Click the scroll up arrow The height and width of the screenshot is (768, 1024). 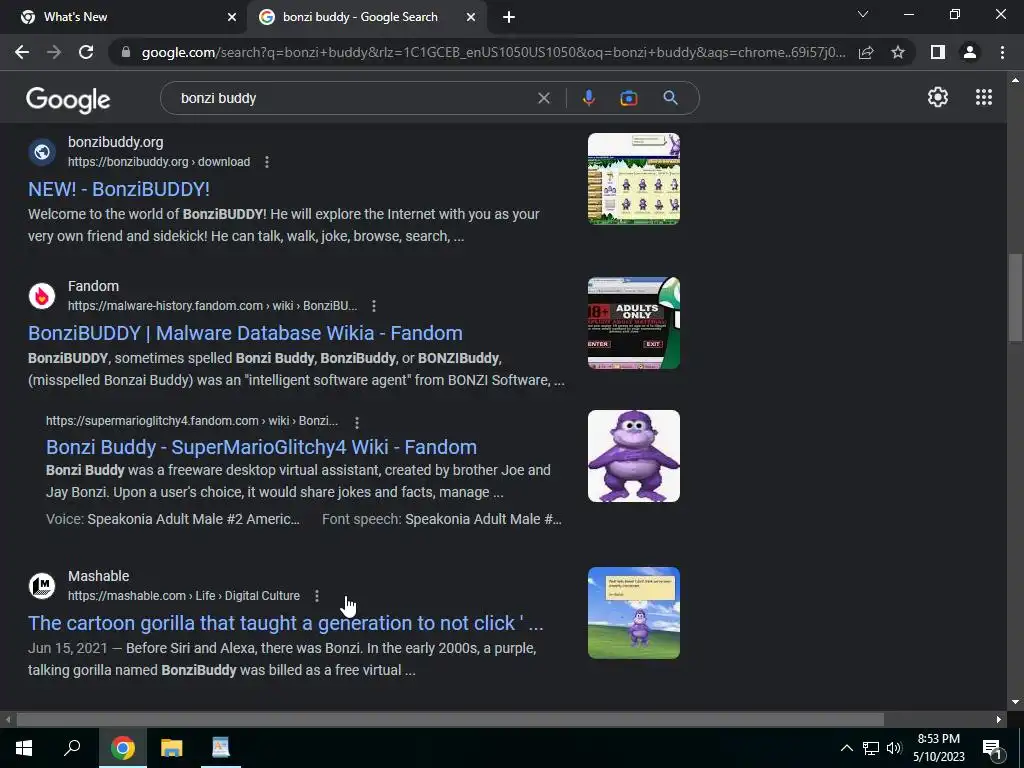tap(1015, 80)
